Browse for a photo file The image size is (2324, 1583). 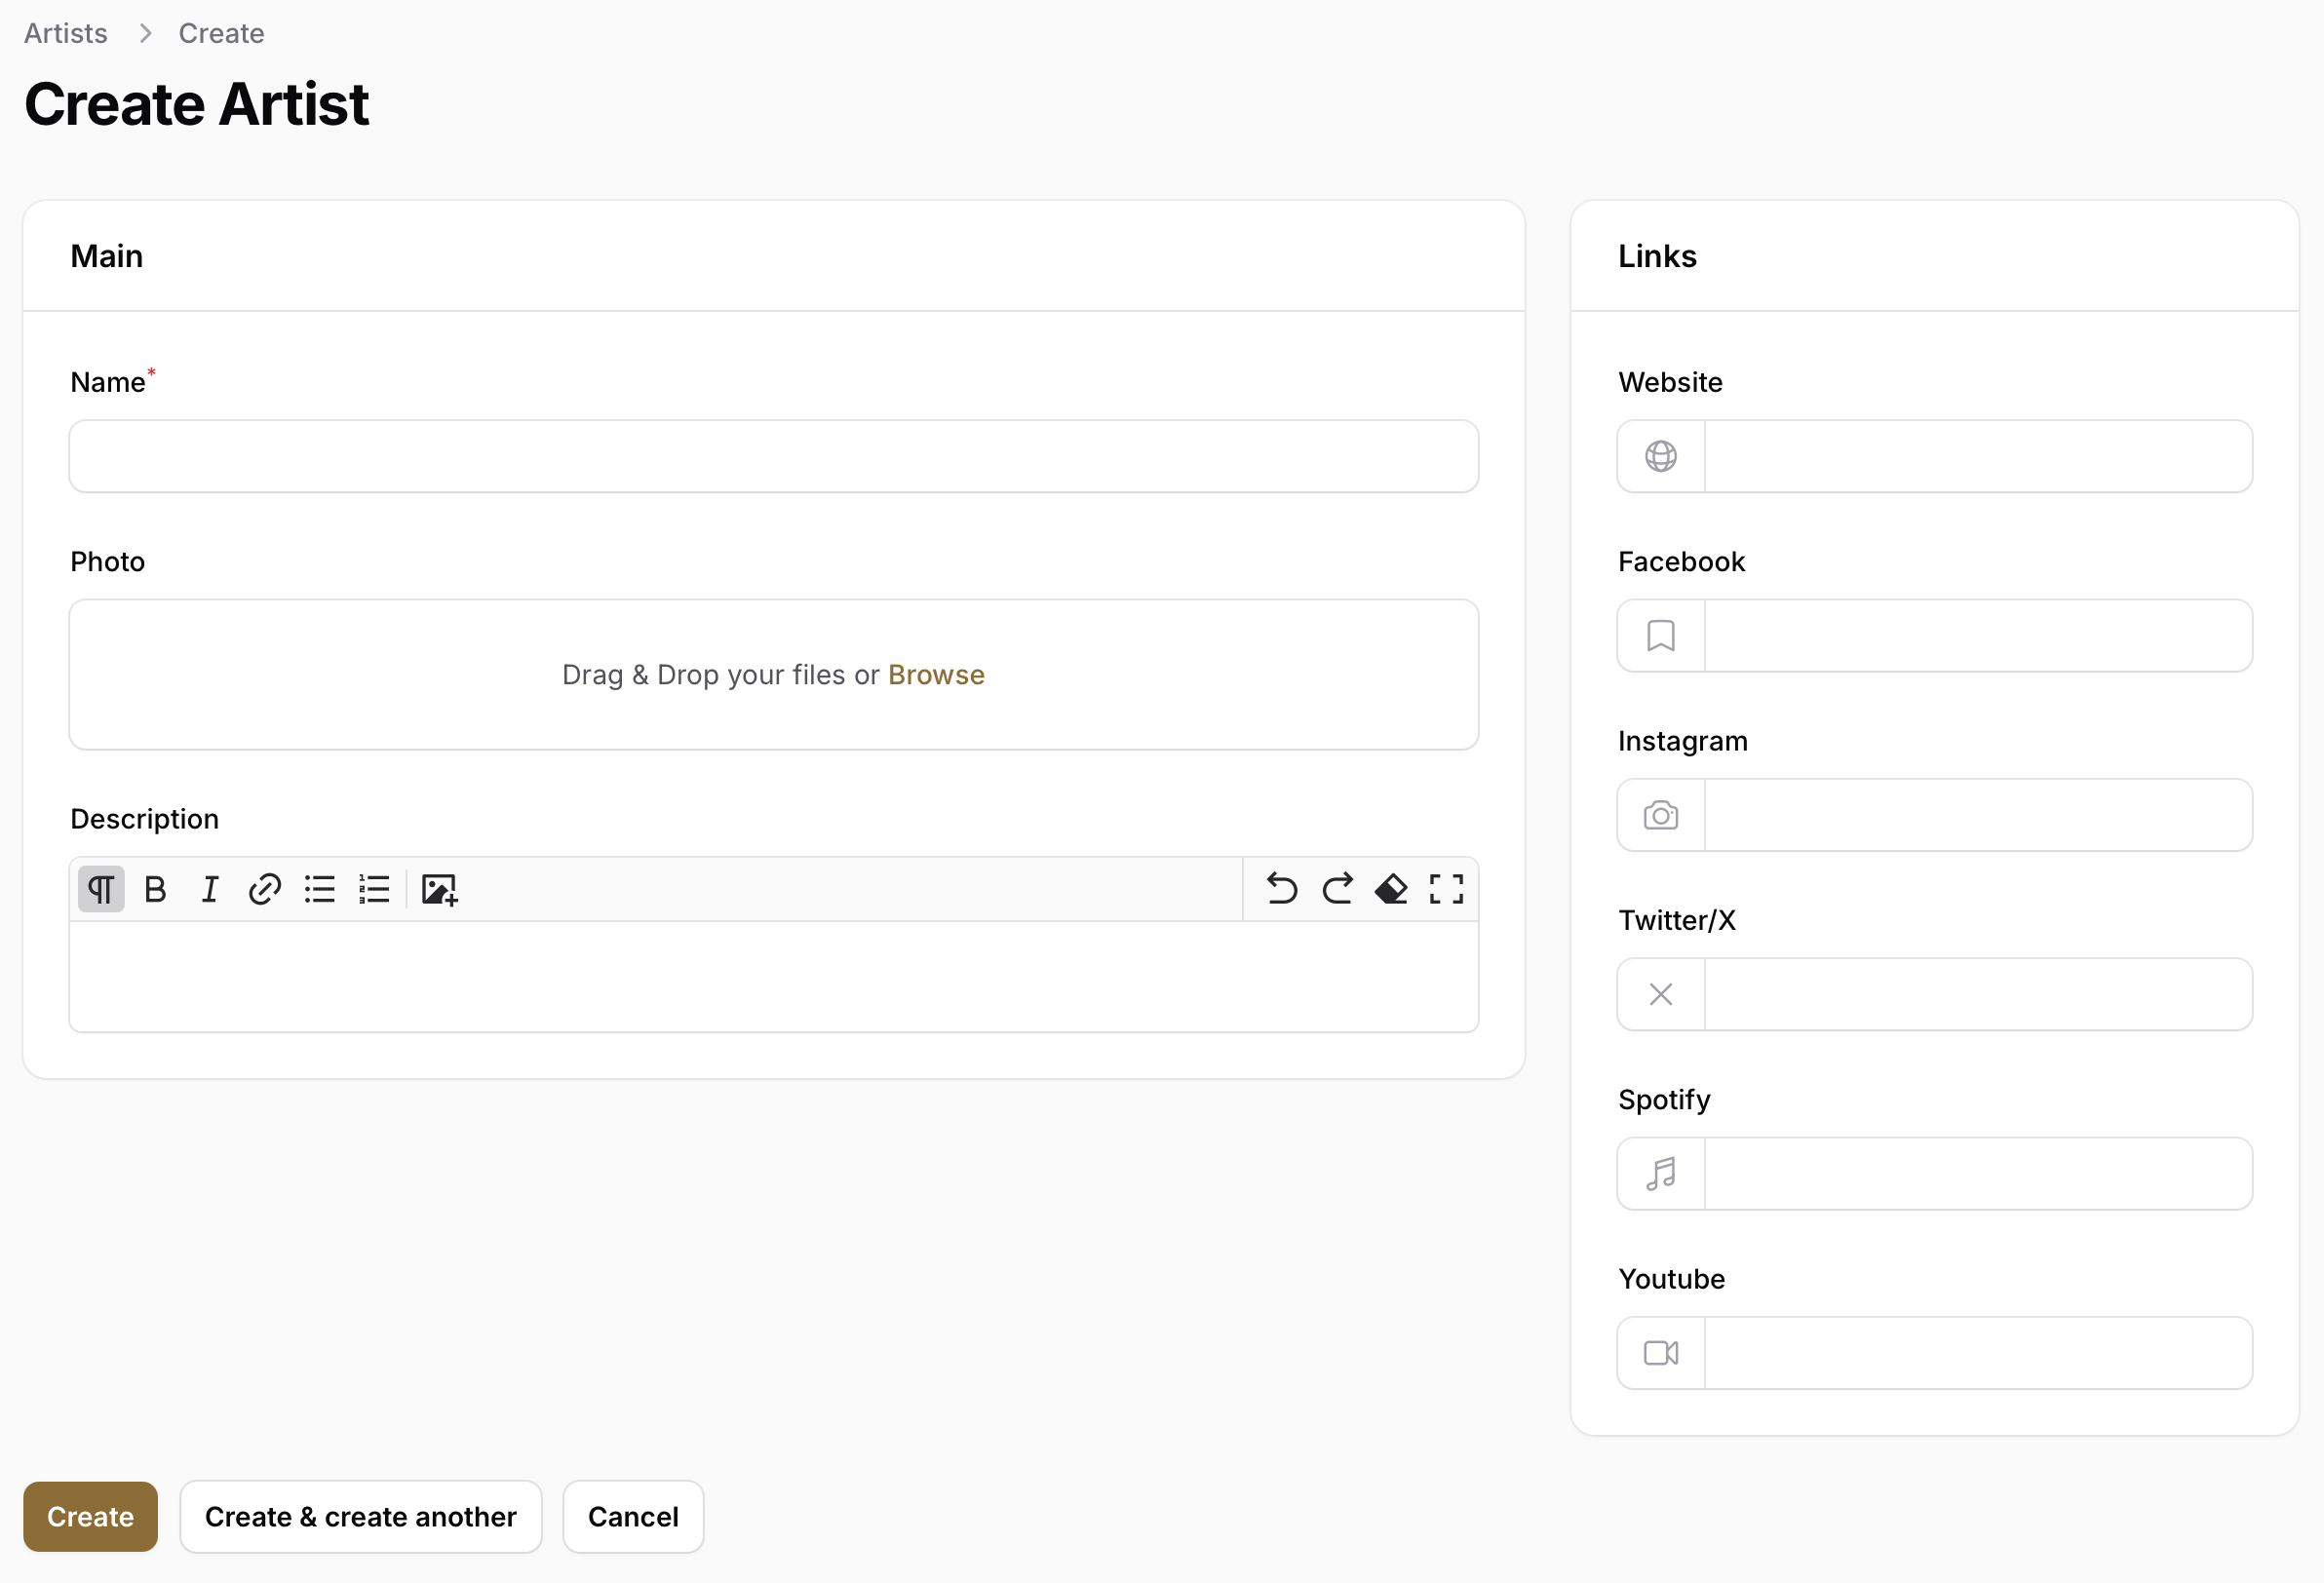936,675
